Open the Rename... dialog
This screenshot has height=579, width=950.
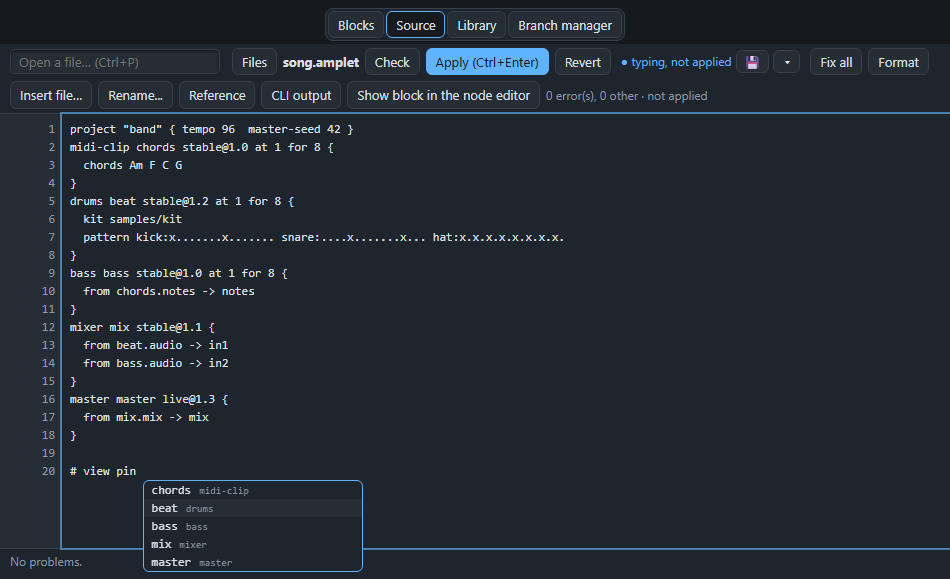(x=135, y=96)
